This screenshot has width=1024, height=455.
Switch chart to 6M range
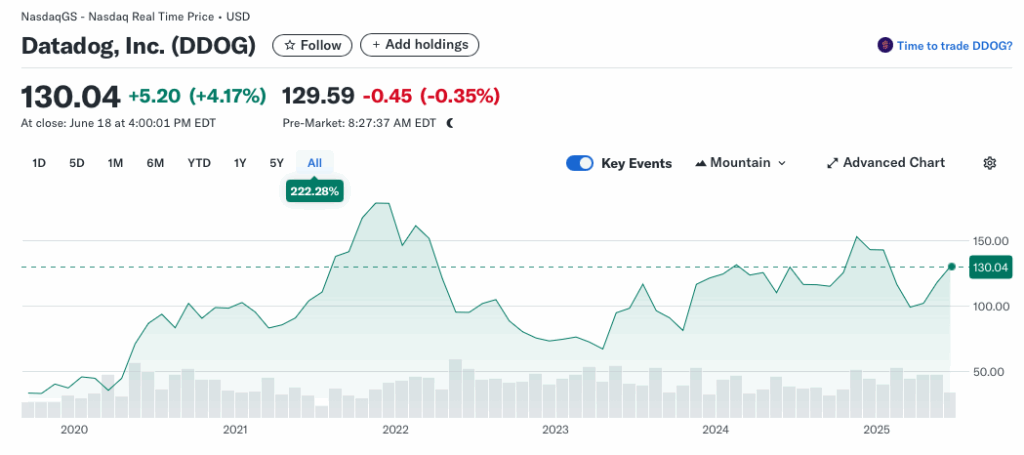[155, 163]
